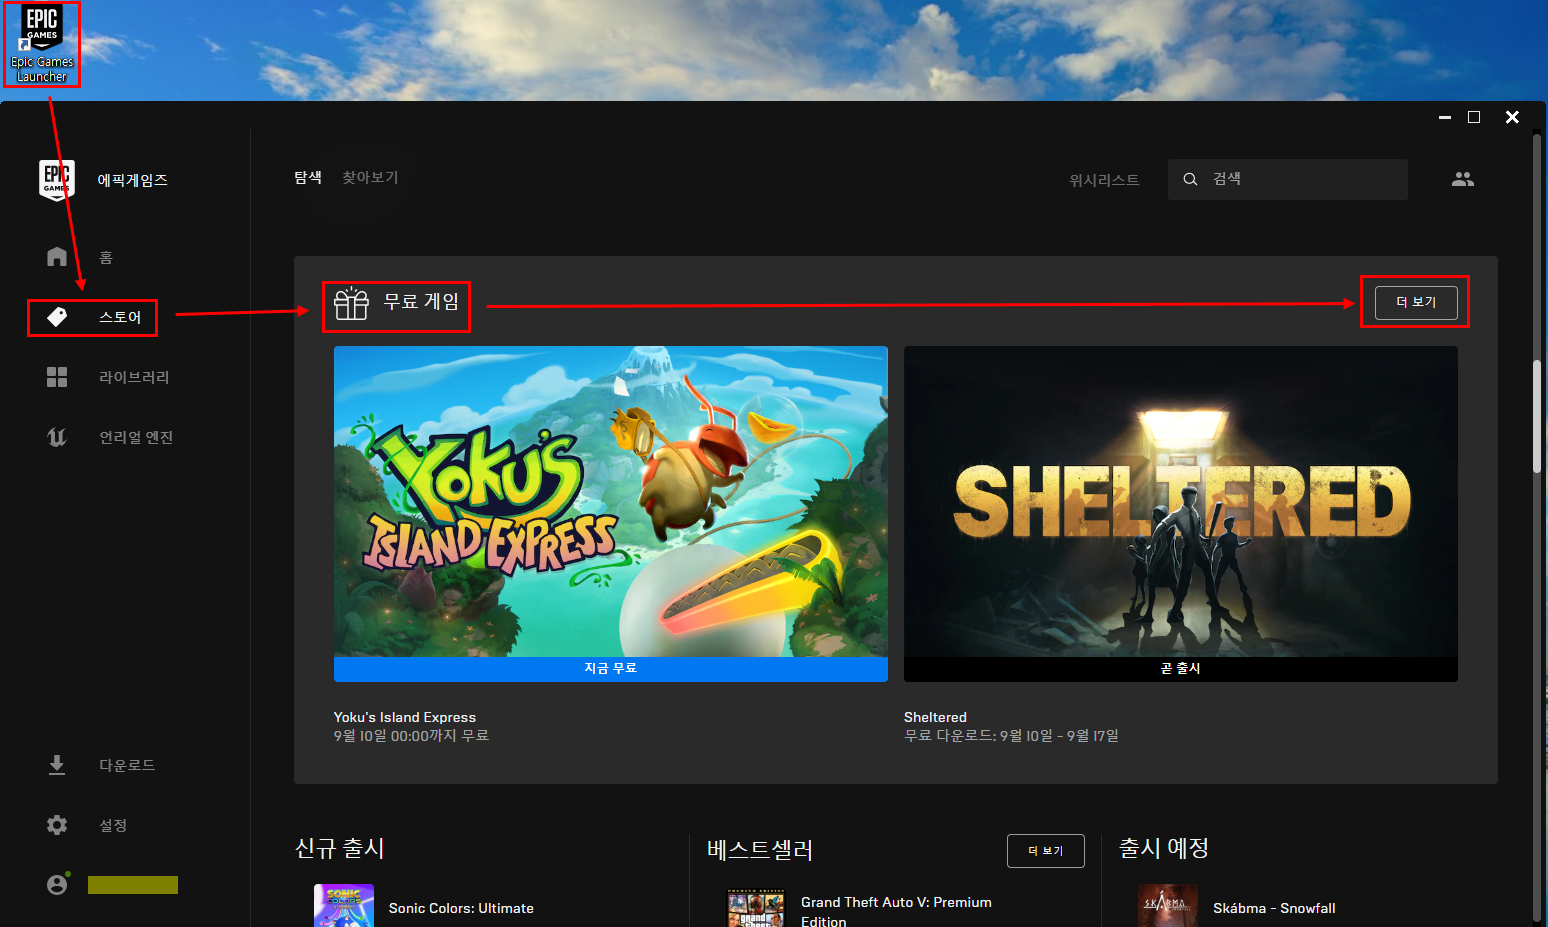
Task: Click the 베스트셀러 heading
Action: [x=760, y=850]
